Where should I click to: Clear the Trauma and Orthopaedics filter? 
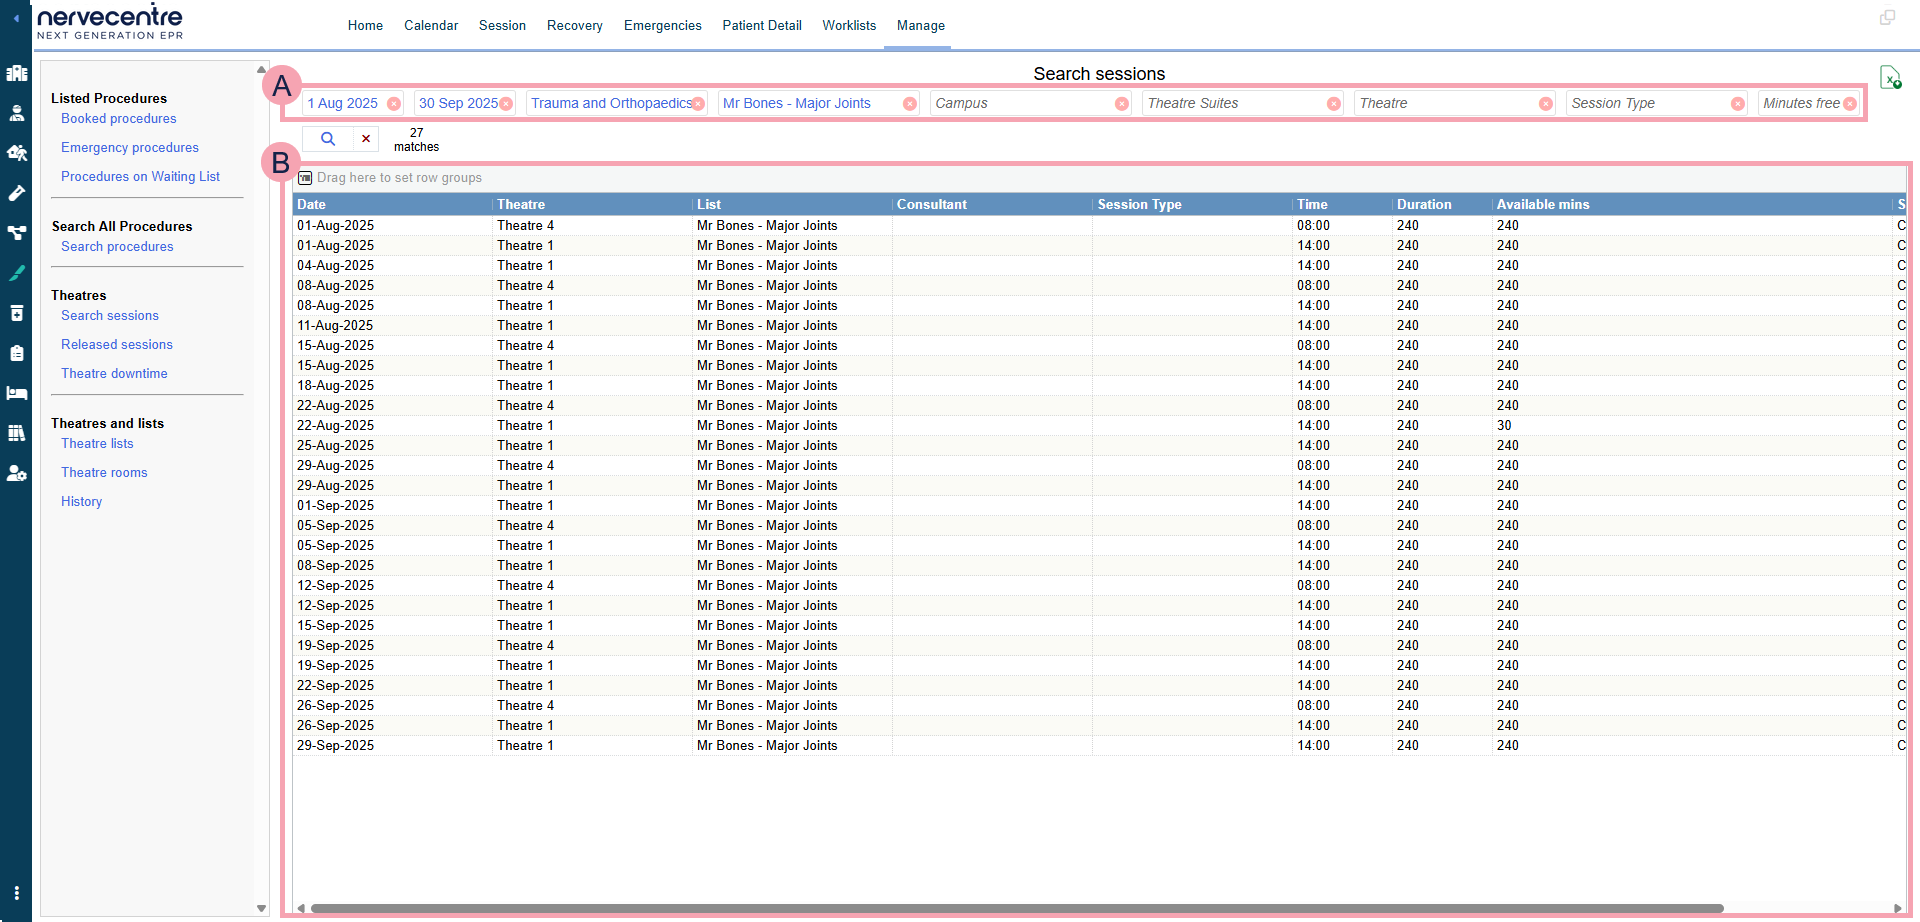click(698, 104)
